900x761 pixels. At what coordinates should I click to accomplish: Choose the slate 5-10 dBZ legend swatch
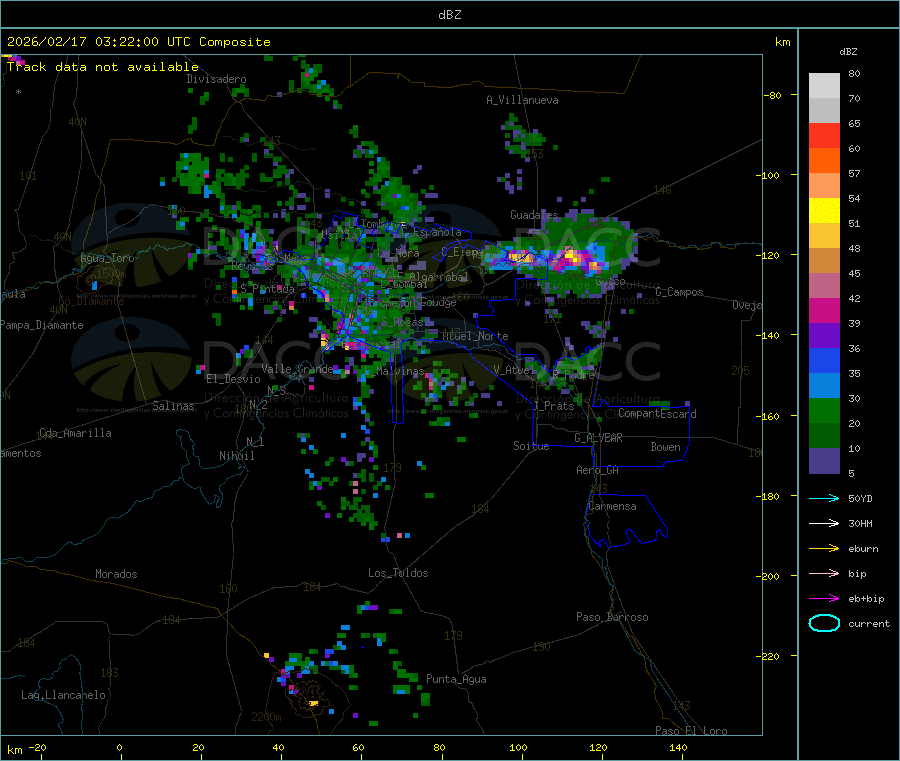(x=824, y=461)
